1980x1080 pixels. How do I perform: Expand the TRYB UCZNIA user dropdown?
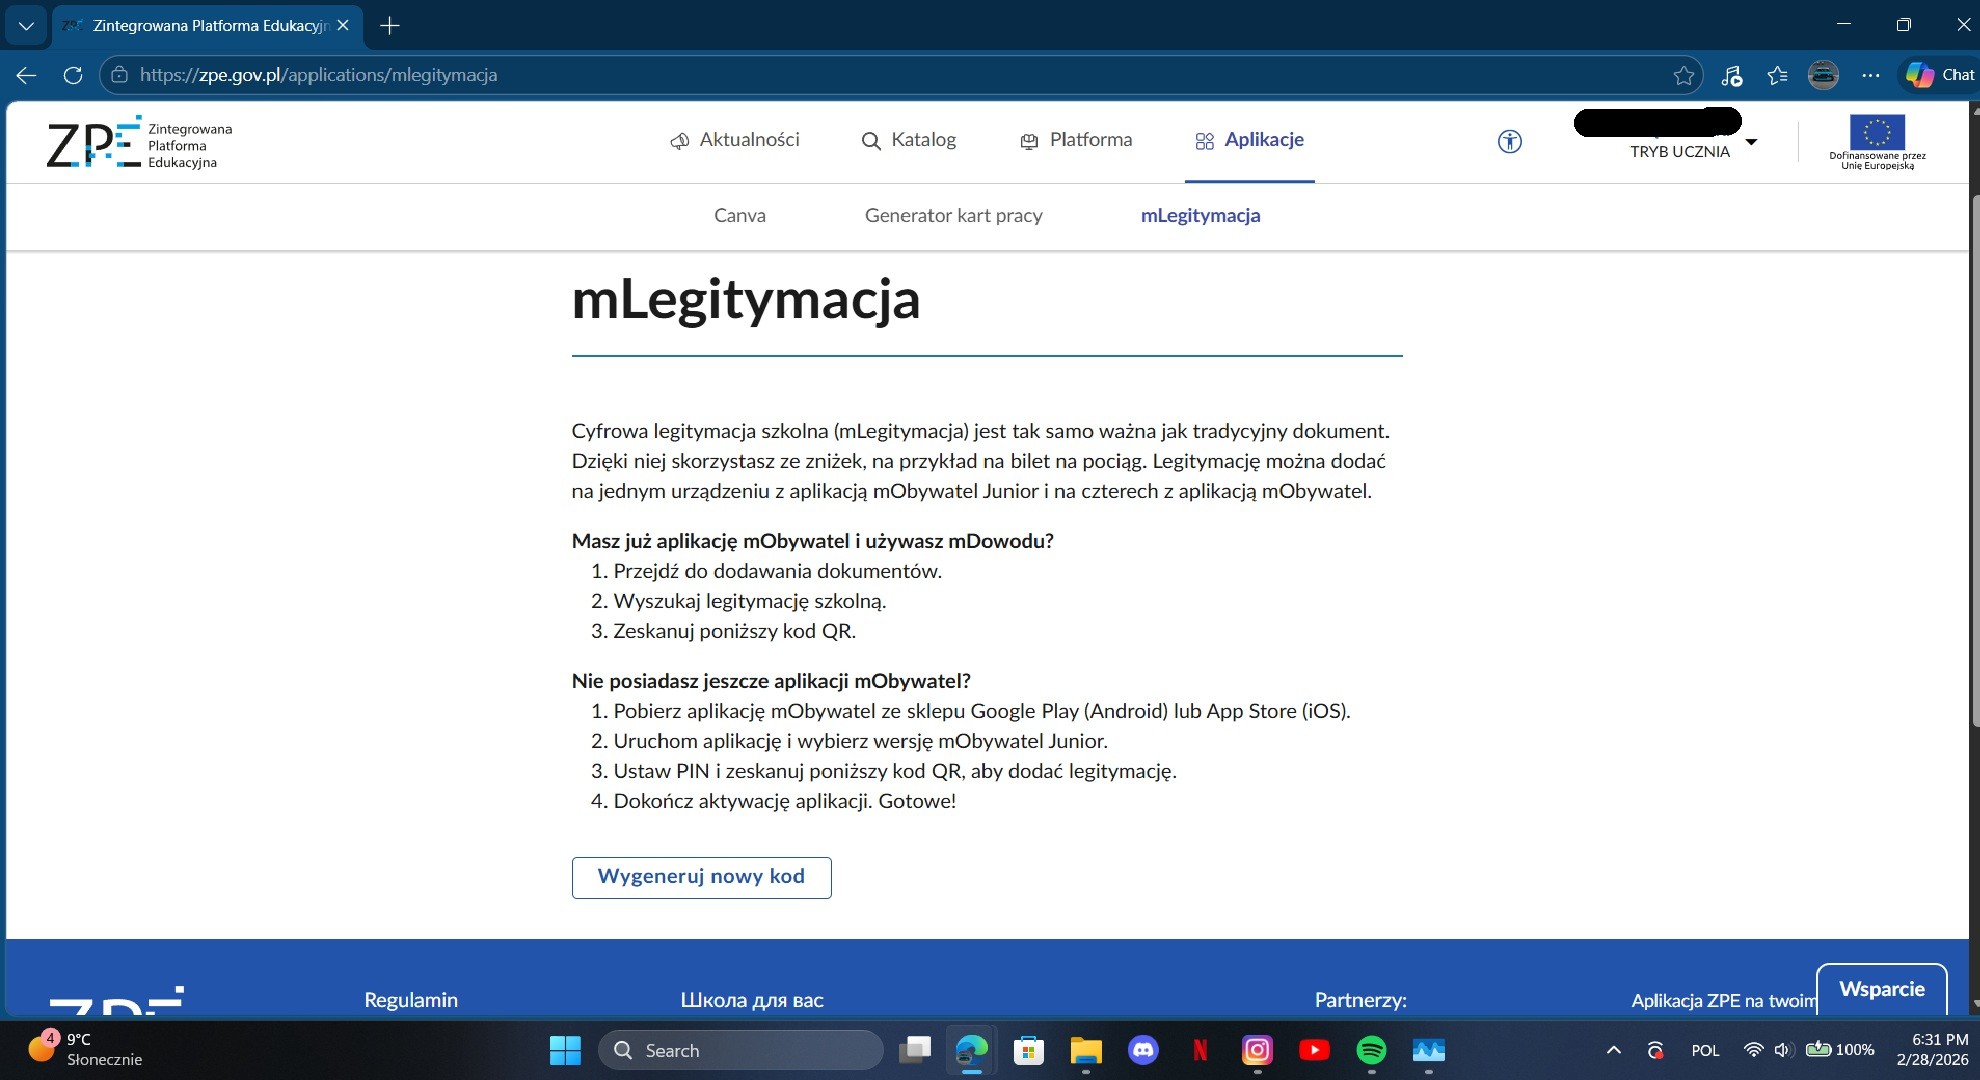pyautogui.click(x=1751, y=142)
